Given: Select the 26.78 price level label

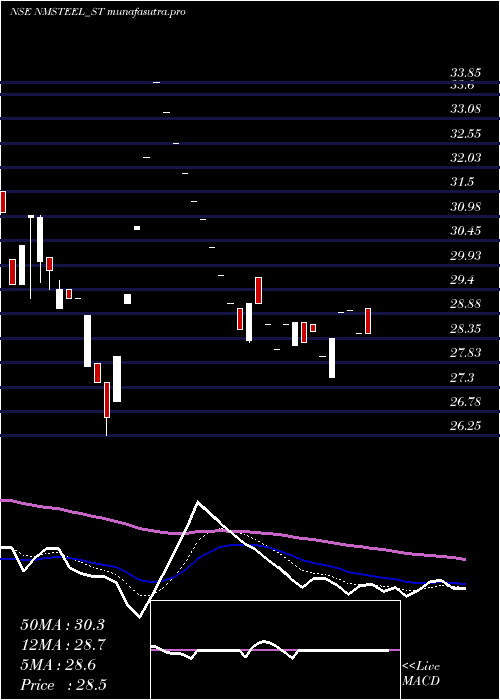Looking at the screenshot, I should (465, 402).
